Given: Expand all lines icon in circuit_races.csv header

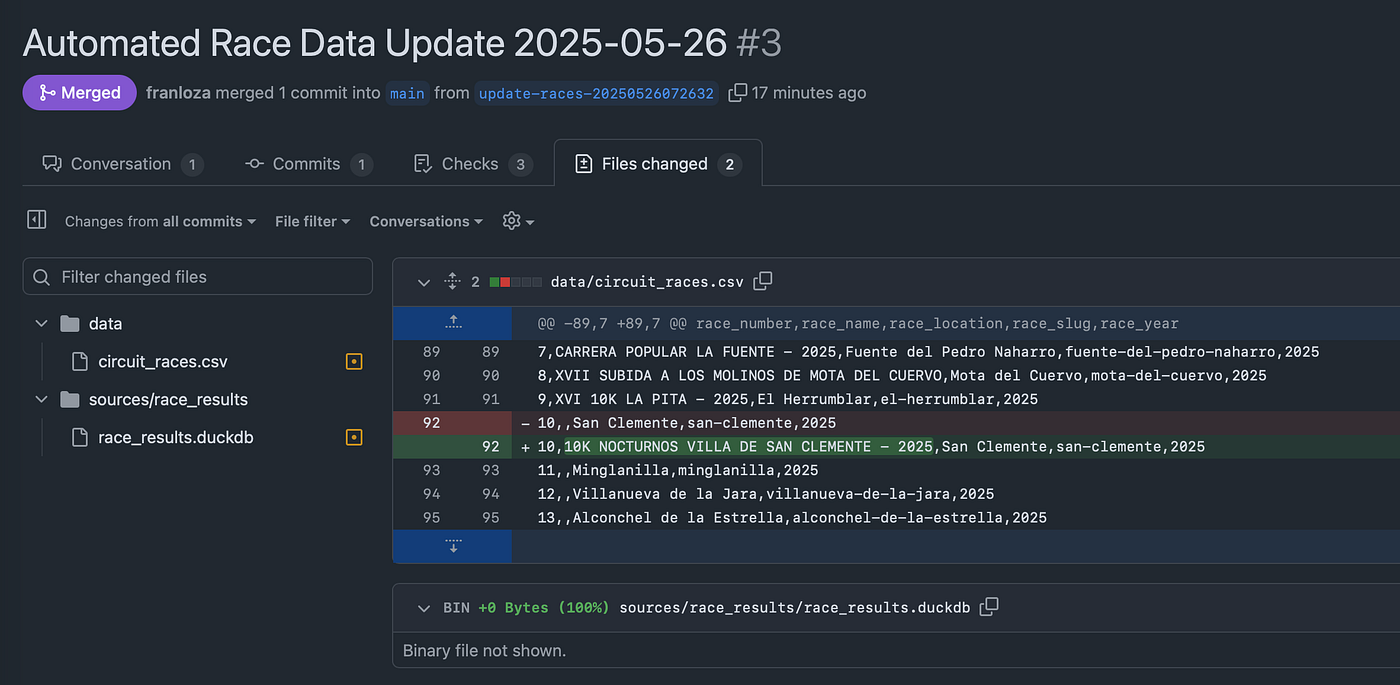Looking at the screenshot, I should click(453, 282).
